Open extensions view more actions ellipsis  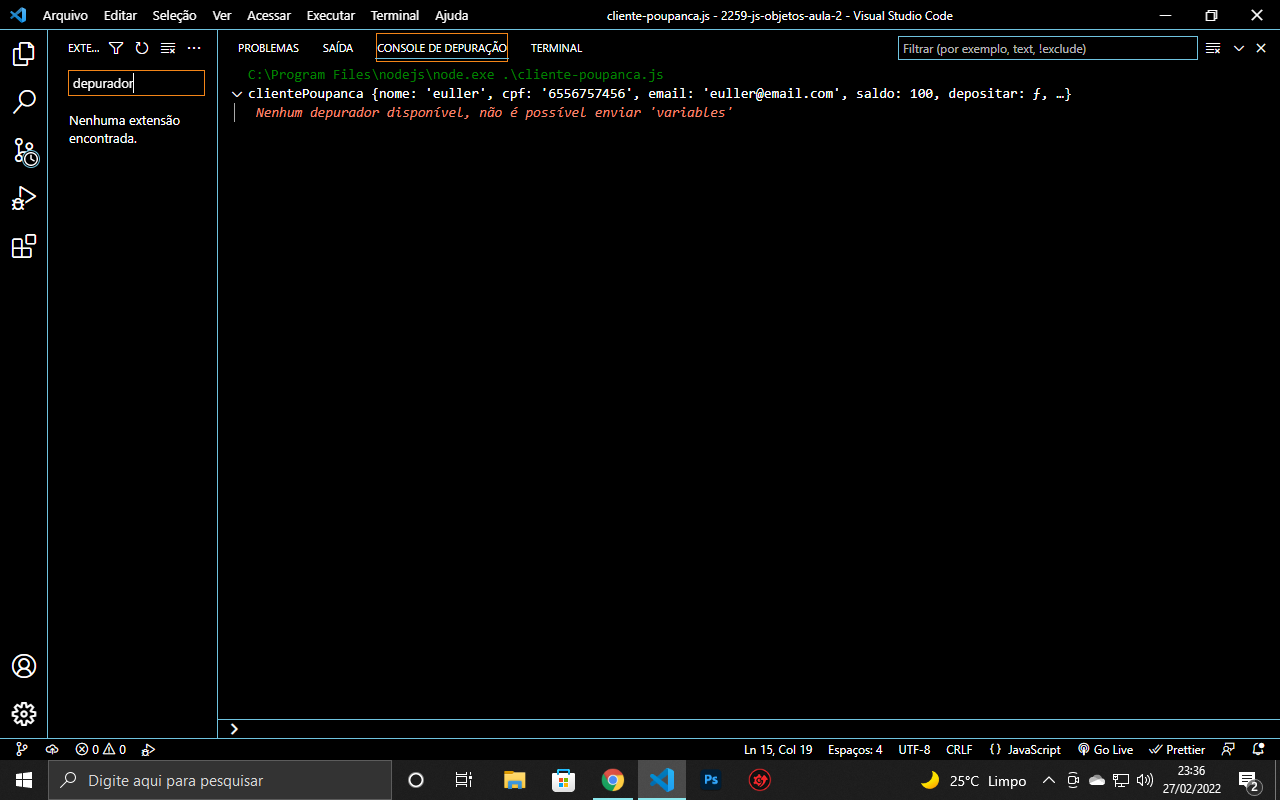[194, 48]
